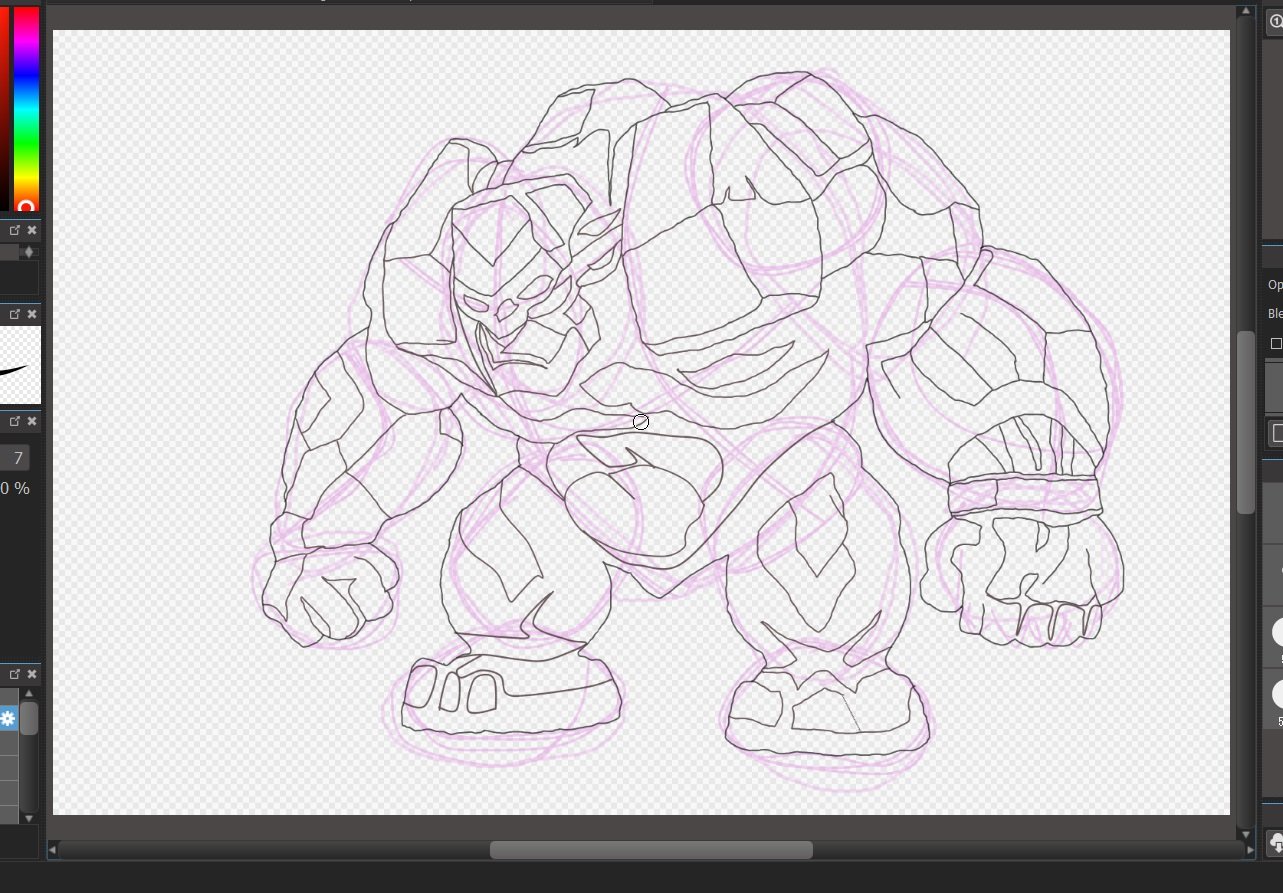
Task: Float the docker showing the brush stroke preview
Action: coord(15,314)
